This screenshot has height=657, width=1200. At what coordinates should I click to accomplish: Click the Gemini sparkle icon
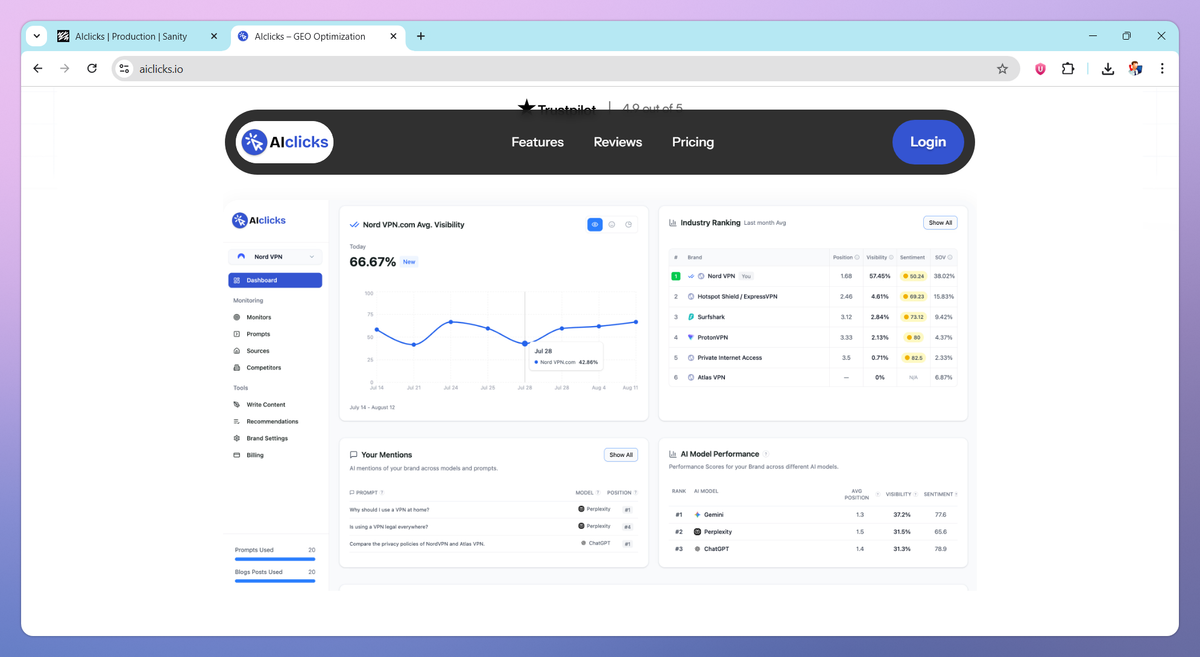pyautogui.click(x=698, y=515)
